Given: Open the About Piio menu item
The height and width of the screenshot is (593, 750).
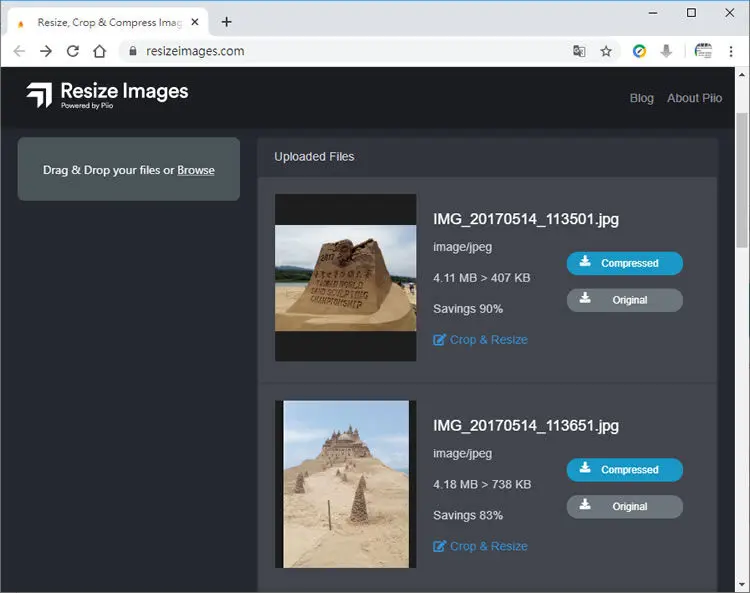Looking at the screenshot, I should tap(695, 98).
